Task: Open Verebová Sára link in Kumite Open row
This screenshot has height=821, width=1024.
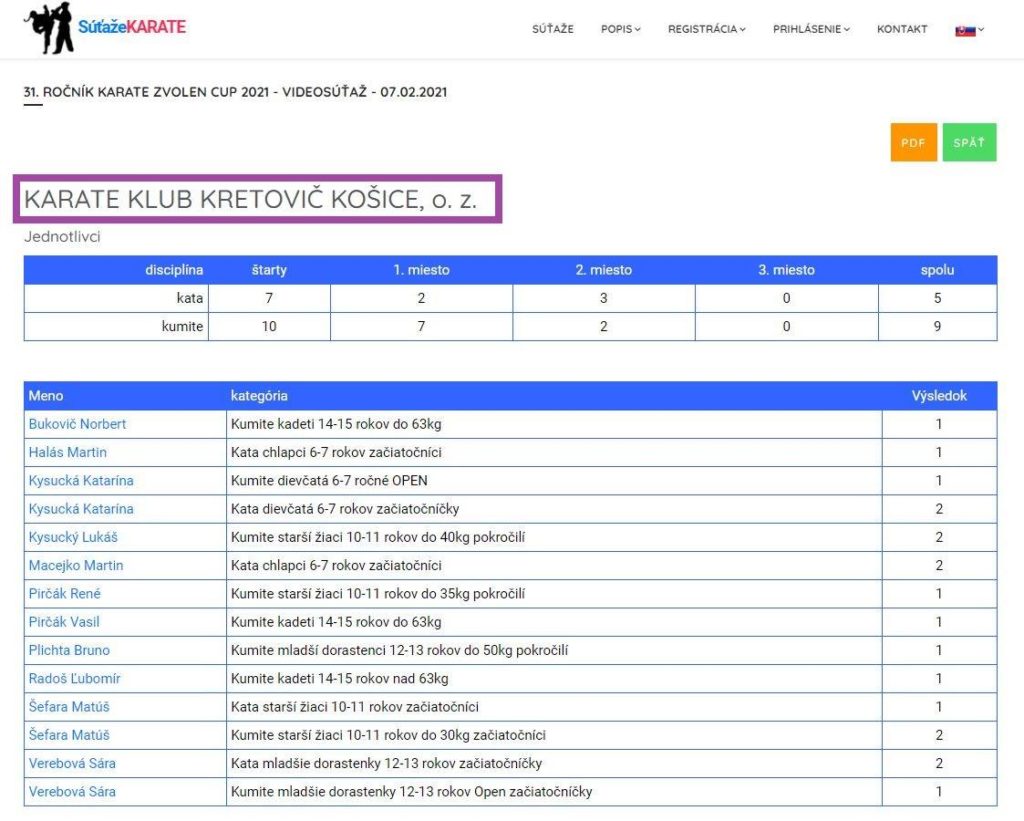Action: pos(72,792)
